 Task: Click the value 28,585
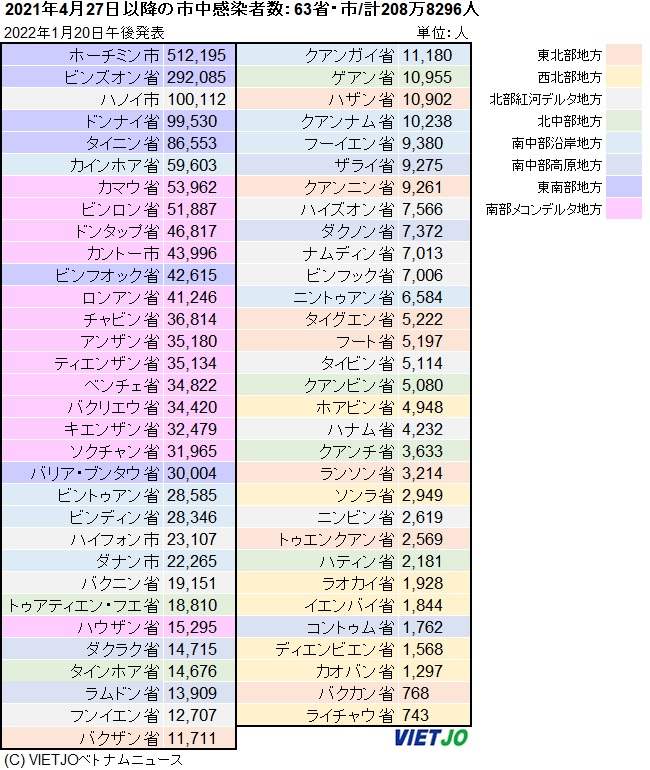click(191, 495)
